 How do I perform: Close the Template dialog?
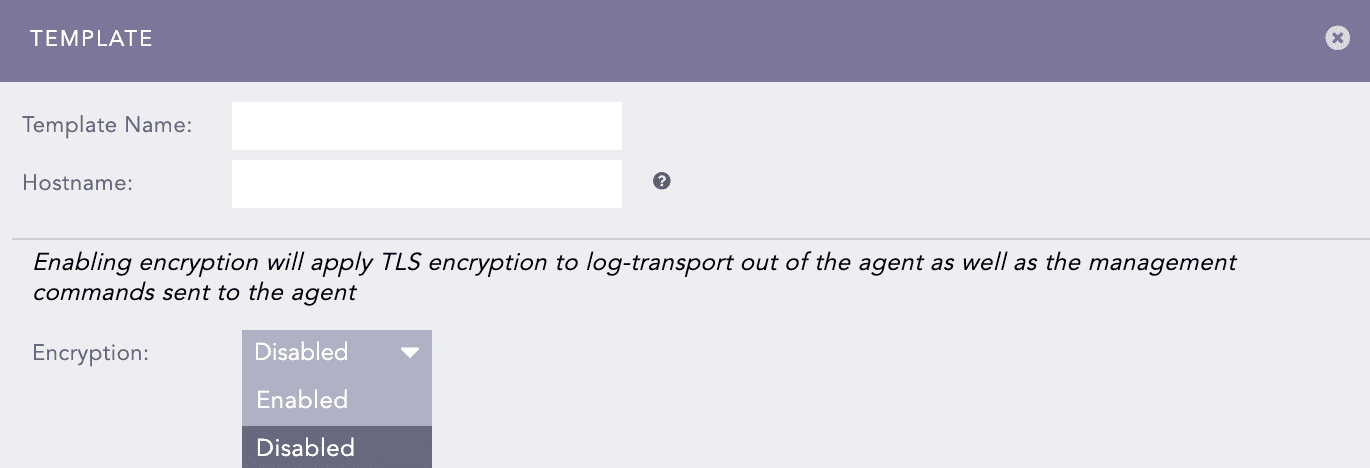[1337, 38]
